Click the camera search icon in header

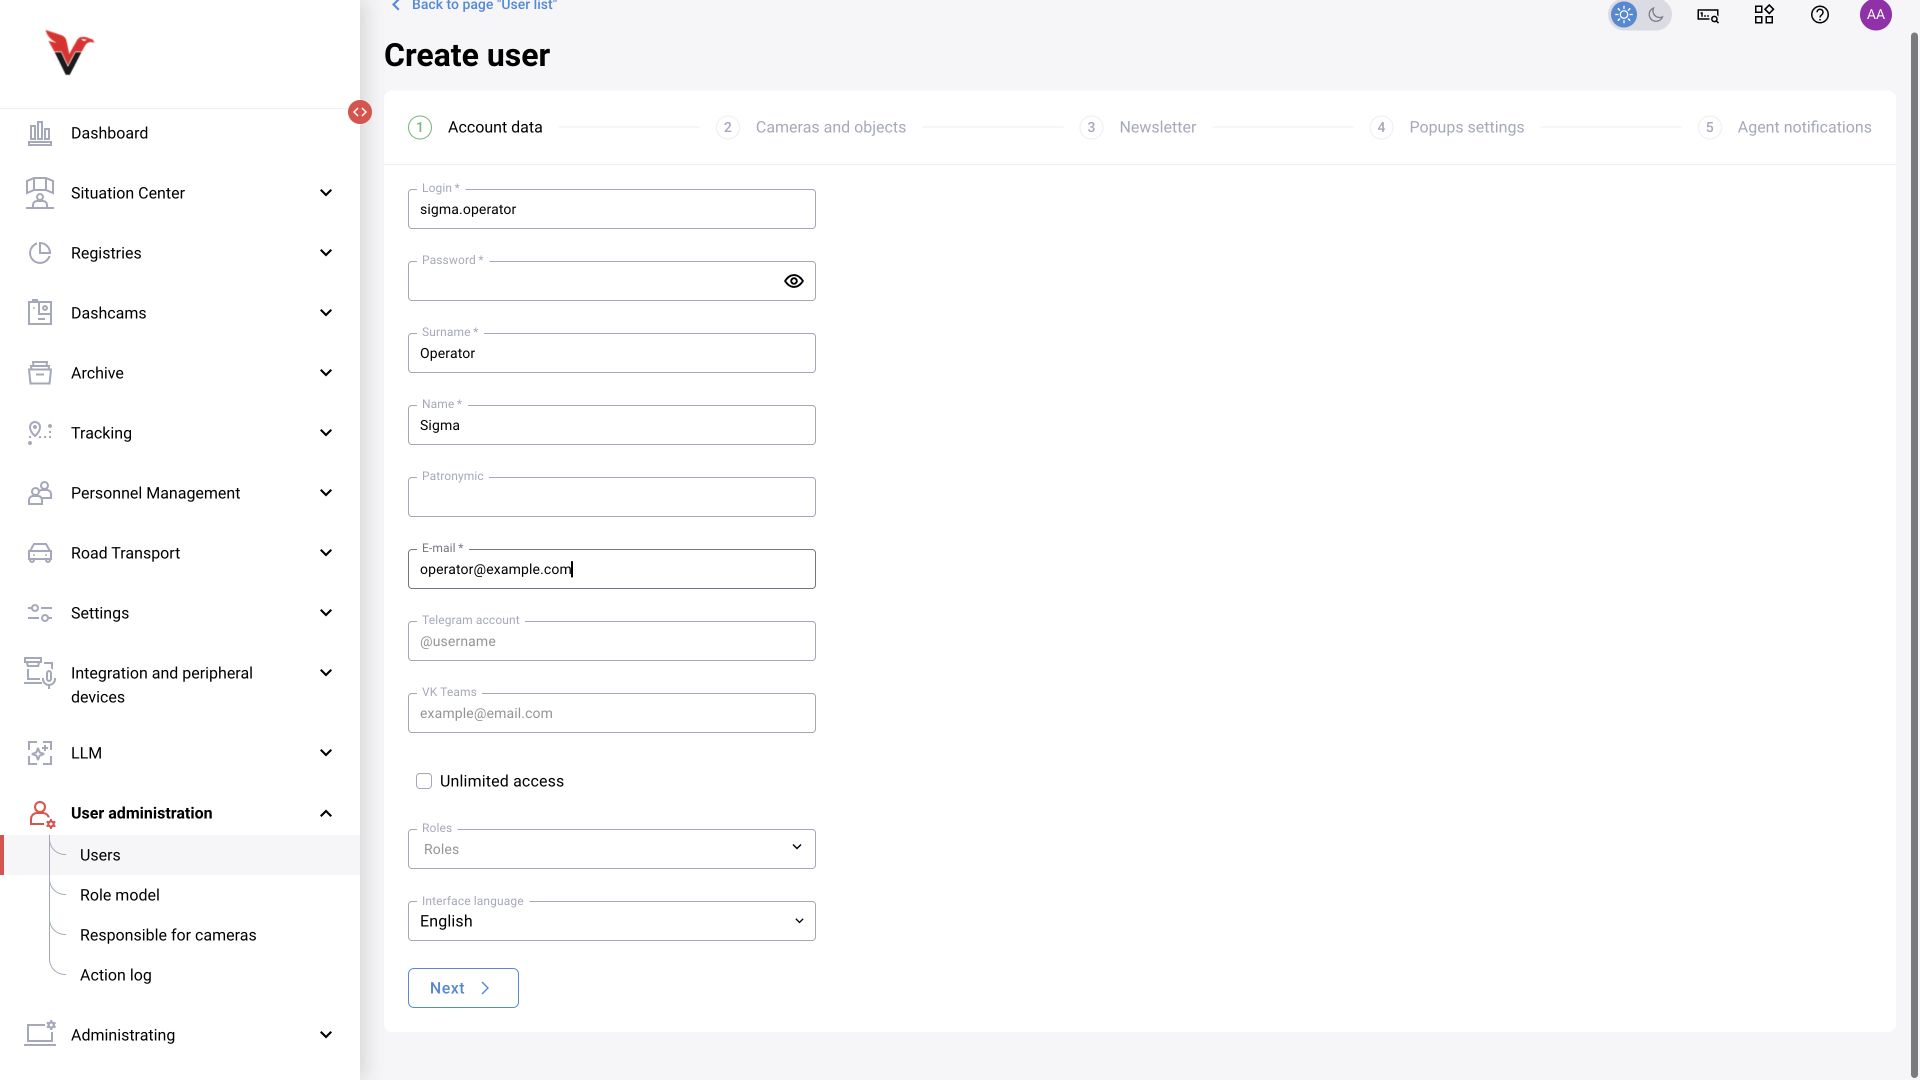(x=1708, y=15)
